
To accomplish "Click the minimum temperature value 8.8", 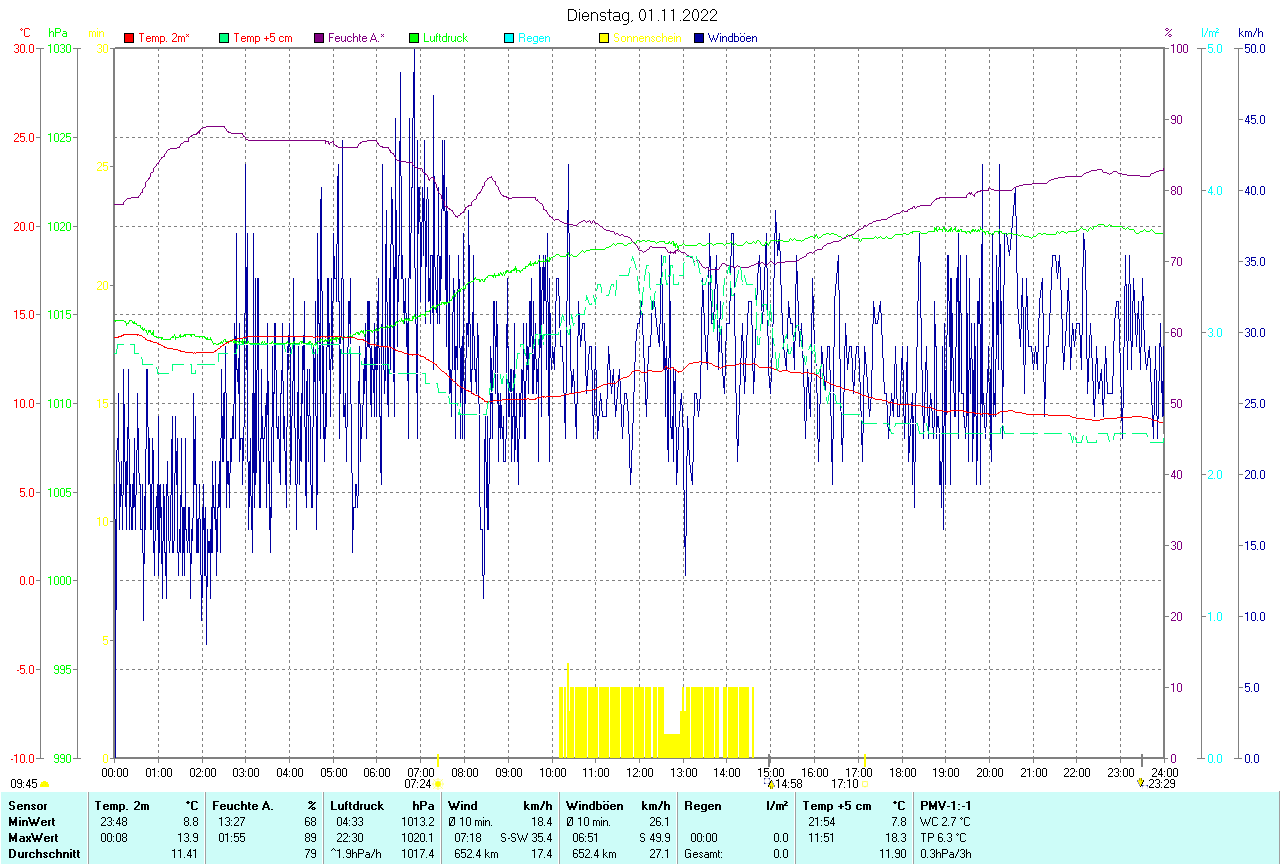I will pos(191,821).
